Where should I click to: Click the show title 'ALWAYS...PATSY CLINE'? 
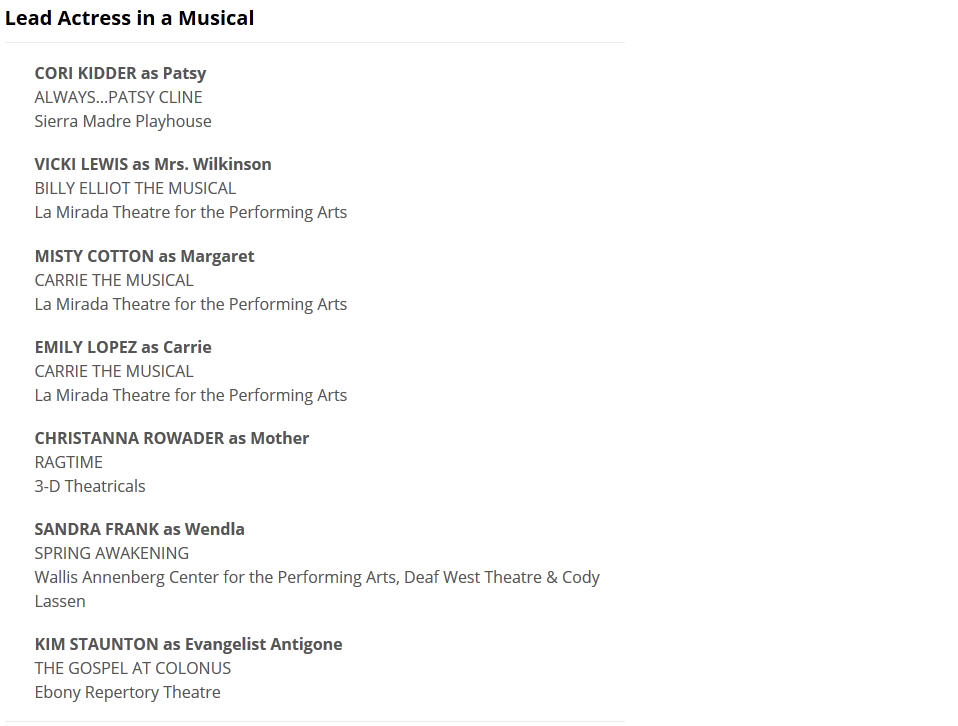click(x=118, y=97)
